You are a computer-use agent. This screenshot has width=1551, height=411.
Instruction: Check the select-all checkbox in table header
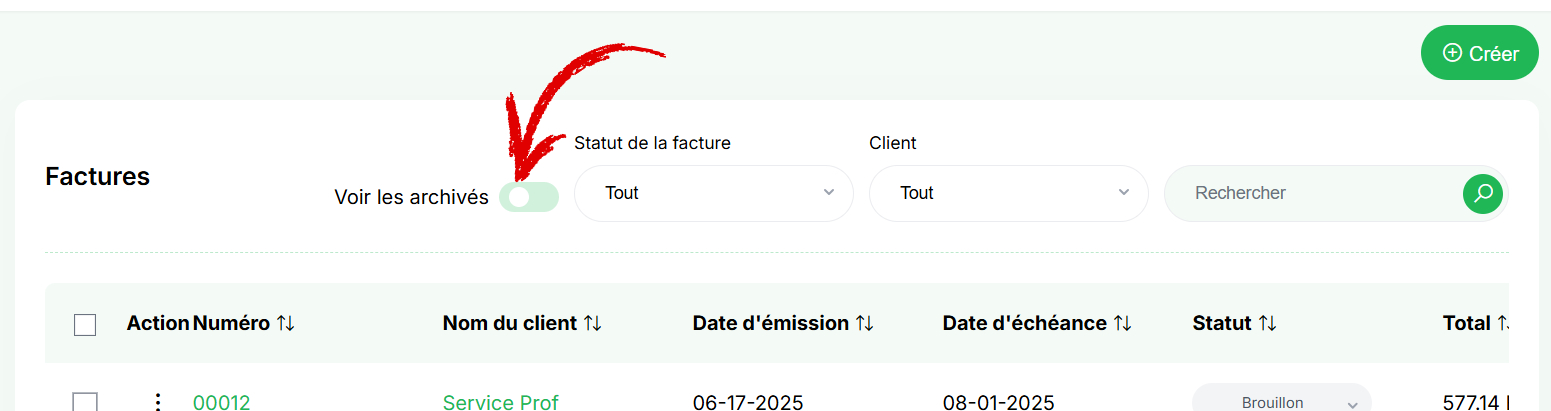85,324
